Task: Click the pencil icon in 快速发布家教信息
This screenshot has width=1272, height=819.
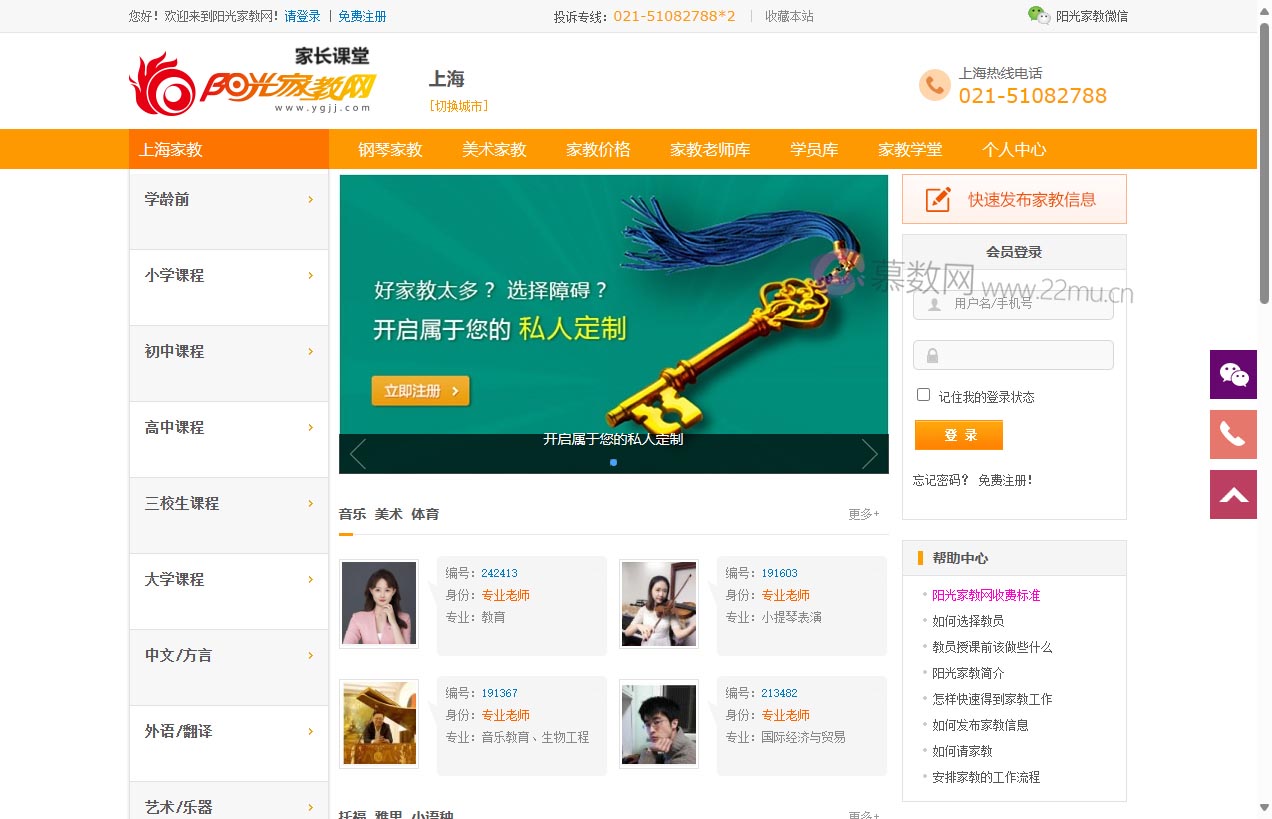Action: click(937, 198)
